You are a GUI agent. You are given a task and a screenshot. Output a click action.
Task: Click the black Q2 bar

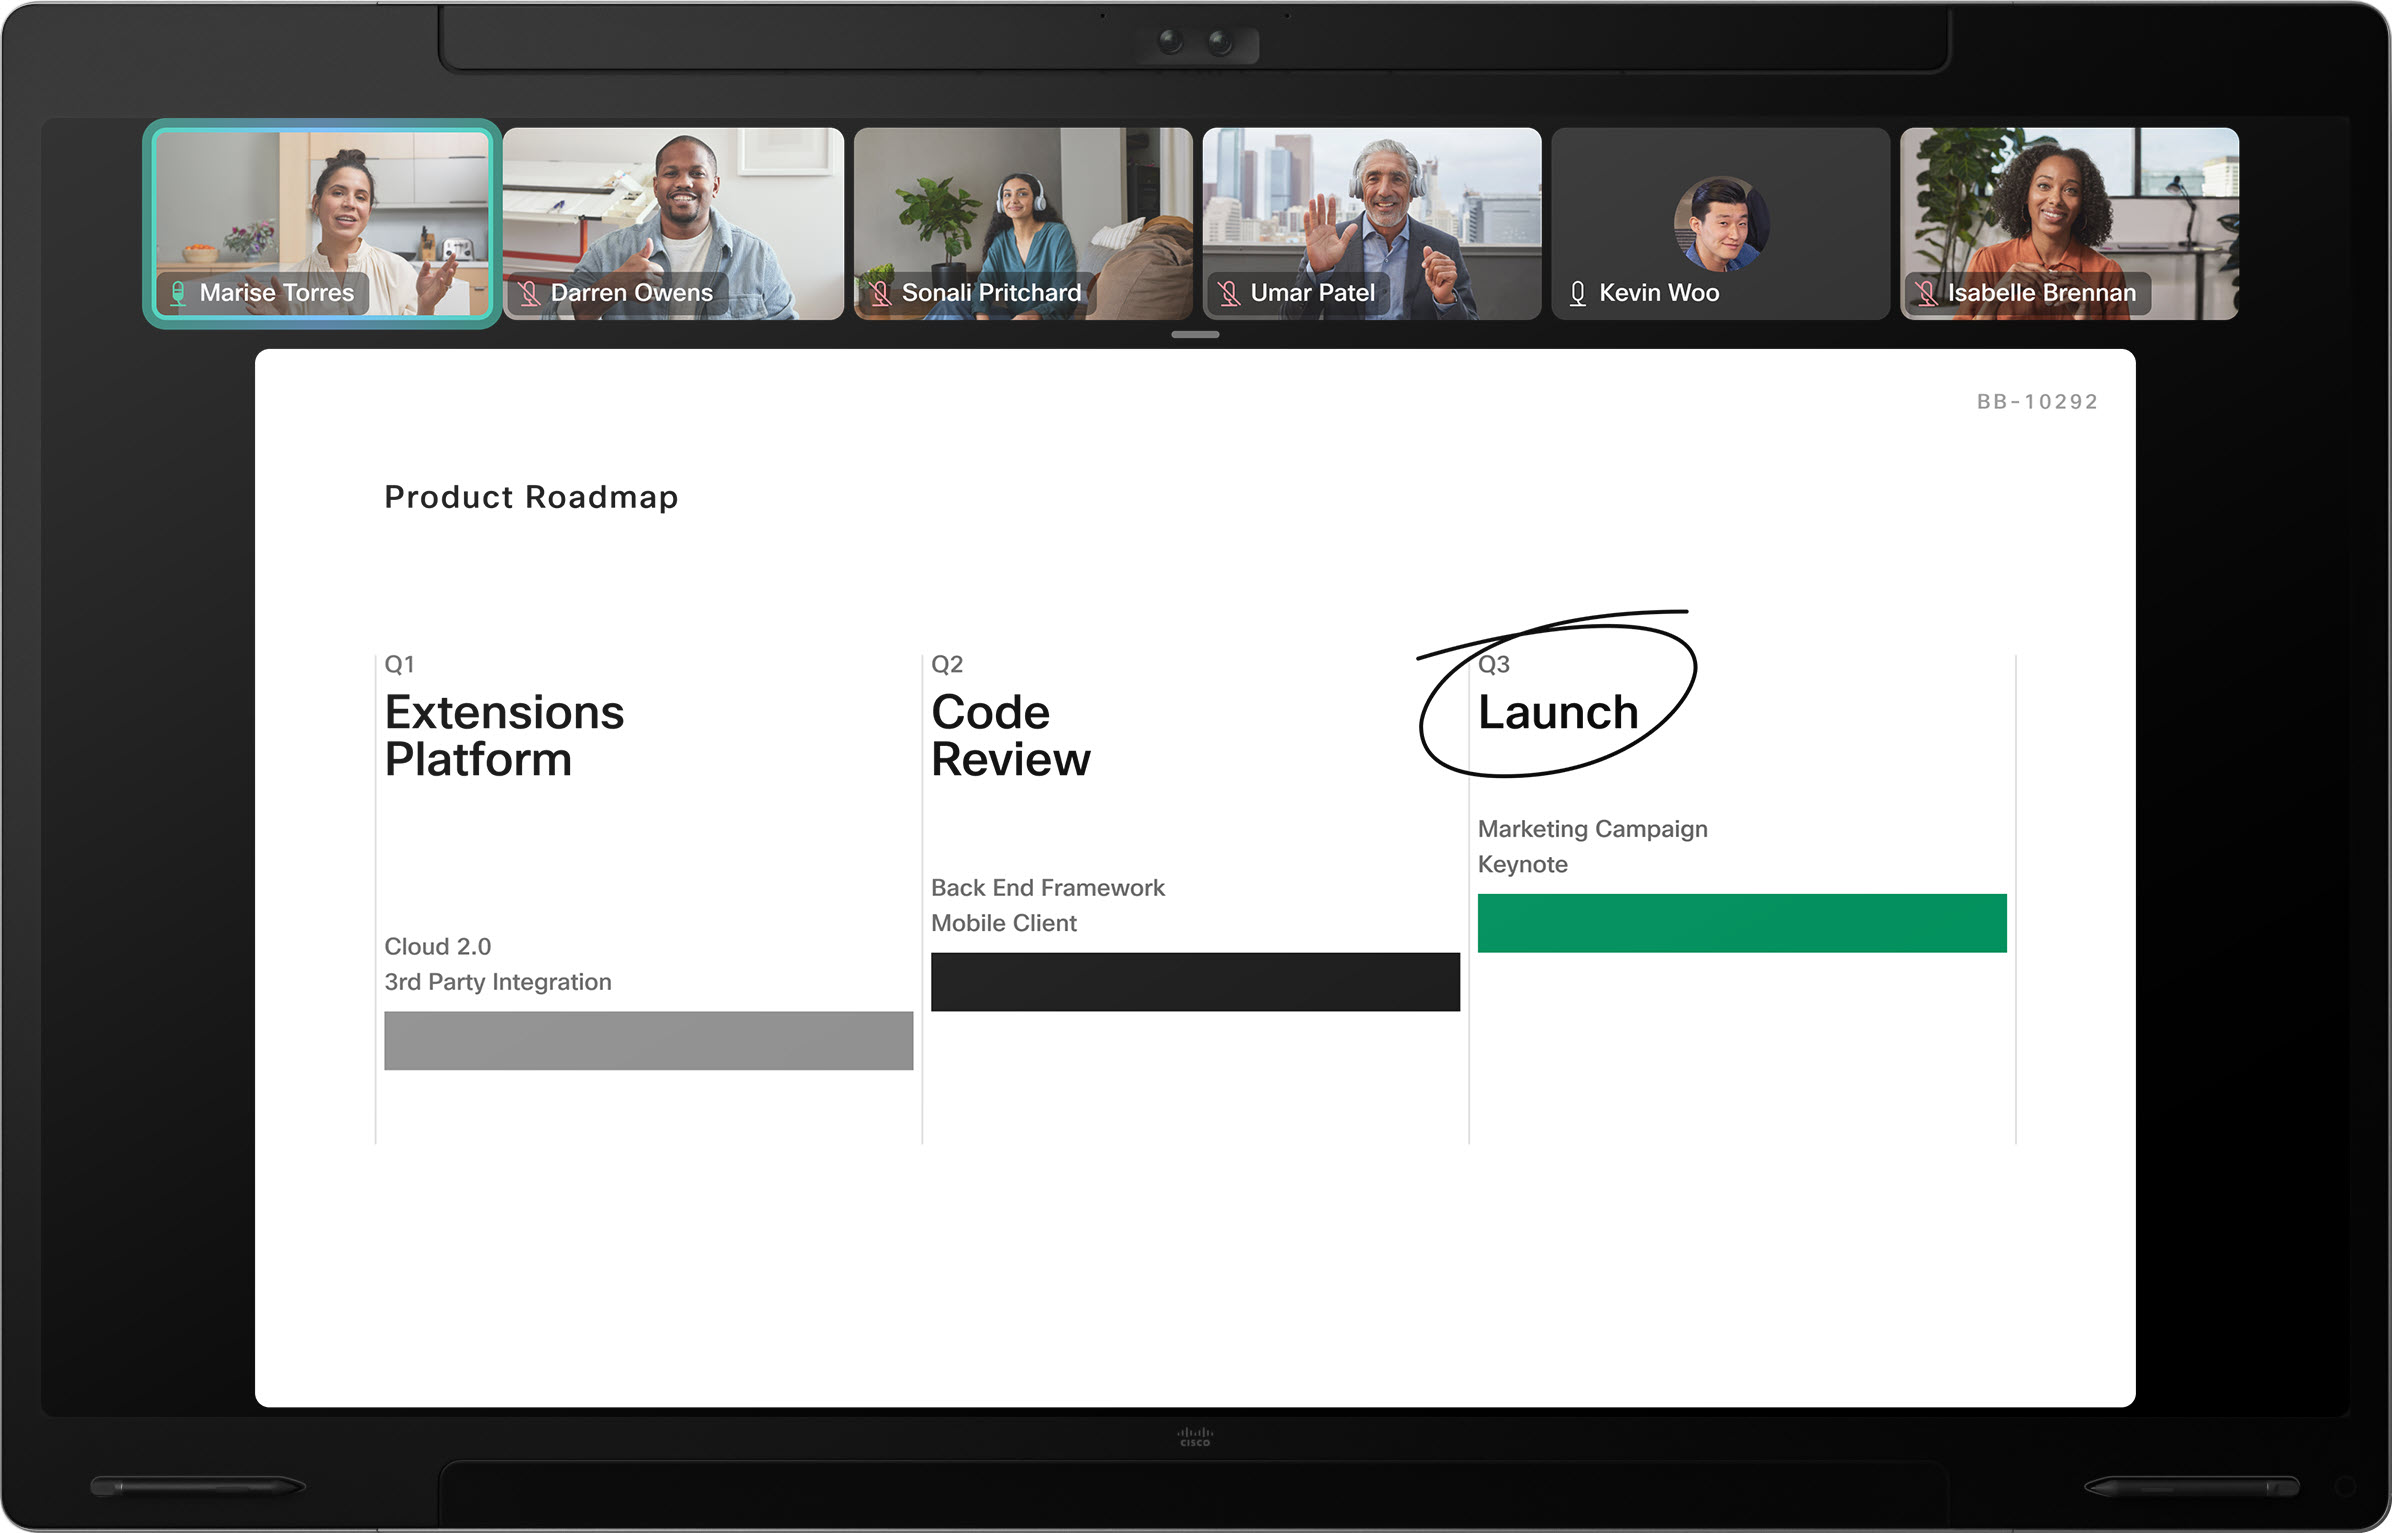[1195, 982]
